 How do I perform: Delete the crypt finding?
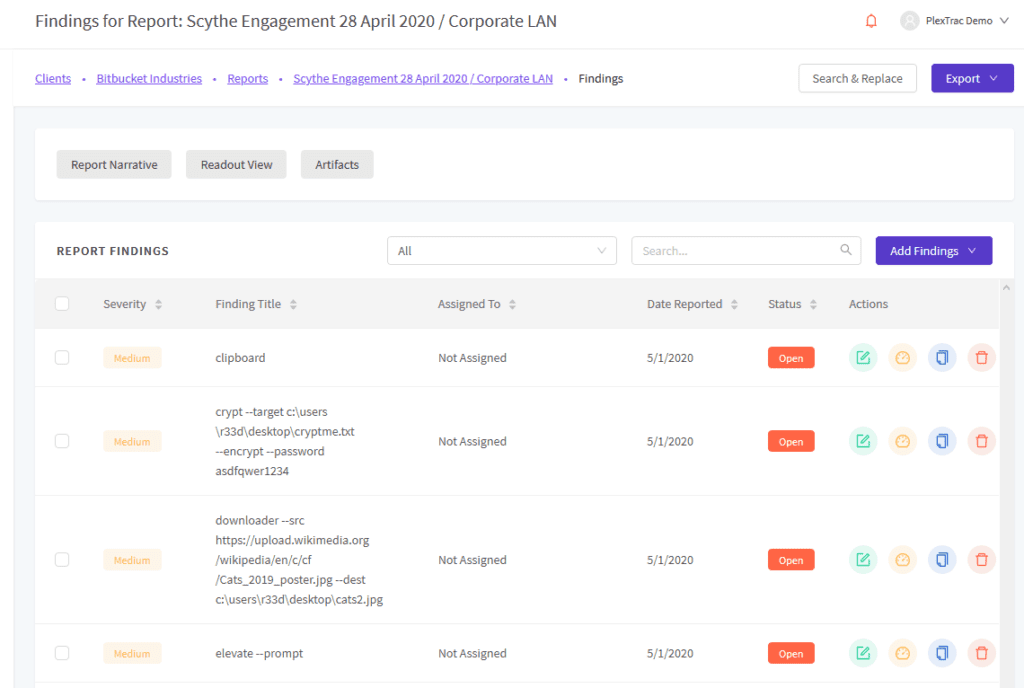click(x=981, y=441)
